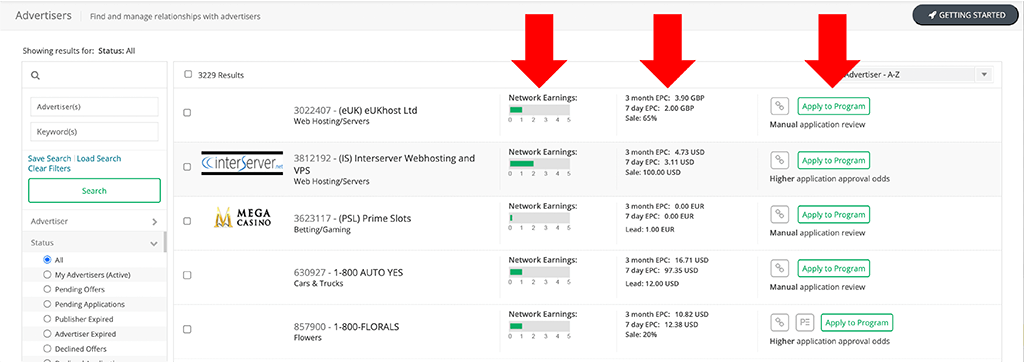Click the Clear Filters link
The image size is (1024, 363).
point(50,168)
